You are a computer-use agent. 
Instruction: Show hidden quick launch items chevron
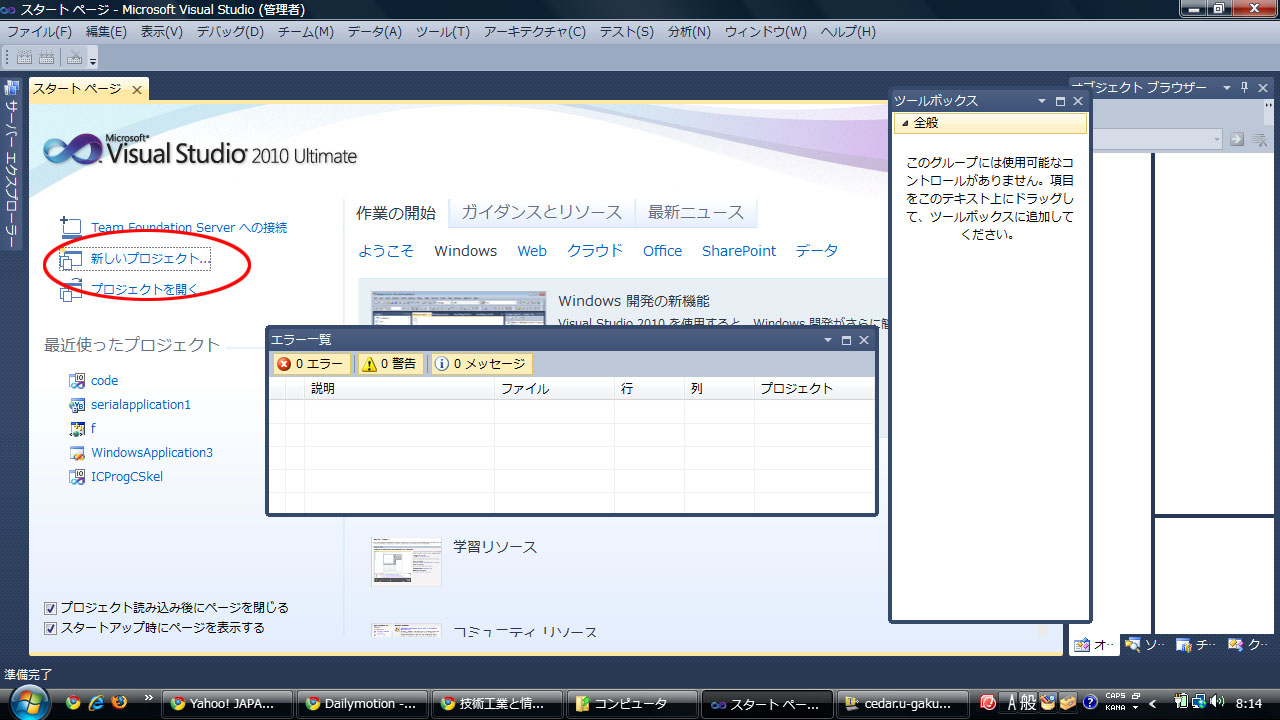pyautogui.click(x=149, y=697)
